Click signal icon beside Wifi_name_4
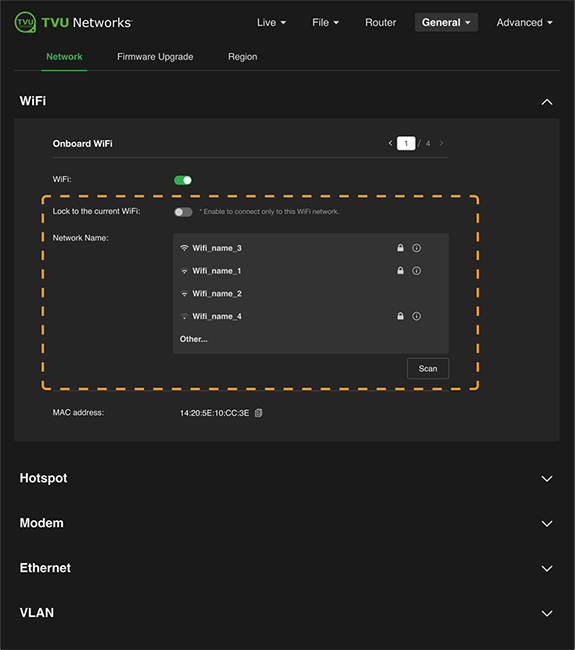576x650 pixels. coord(184,316)
